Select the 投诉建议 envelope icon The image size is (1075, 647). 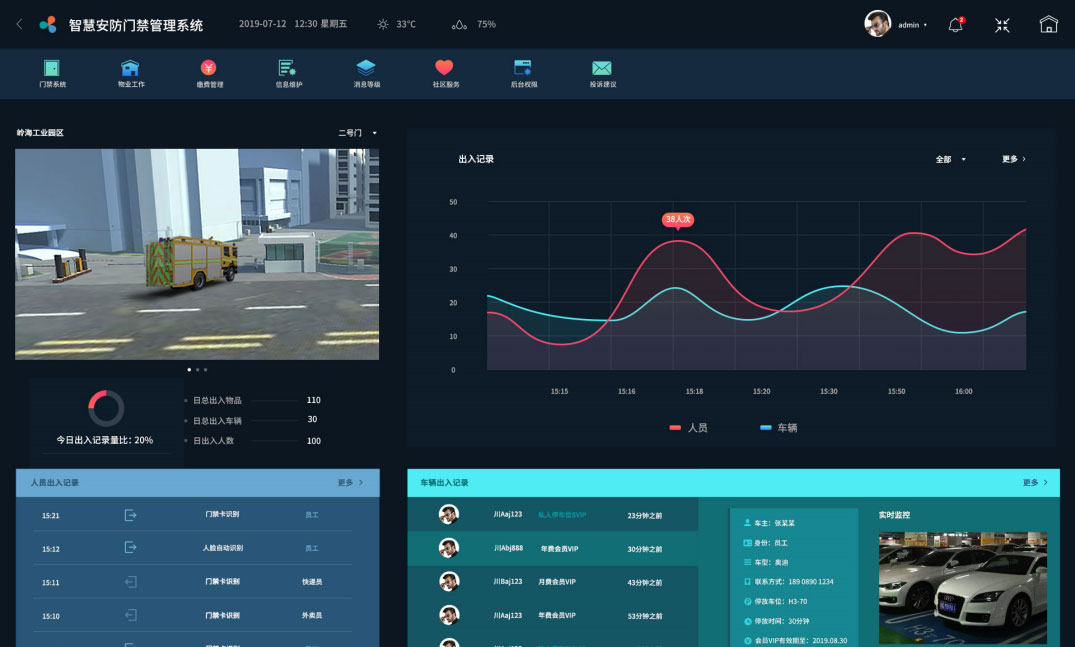tap(601, 69)
